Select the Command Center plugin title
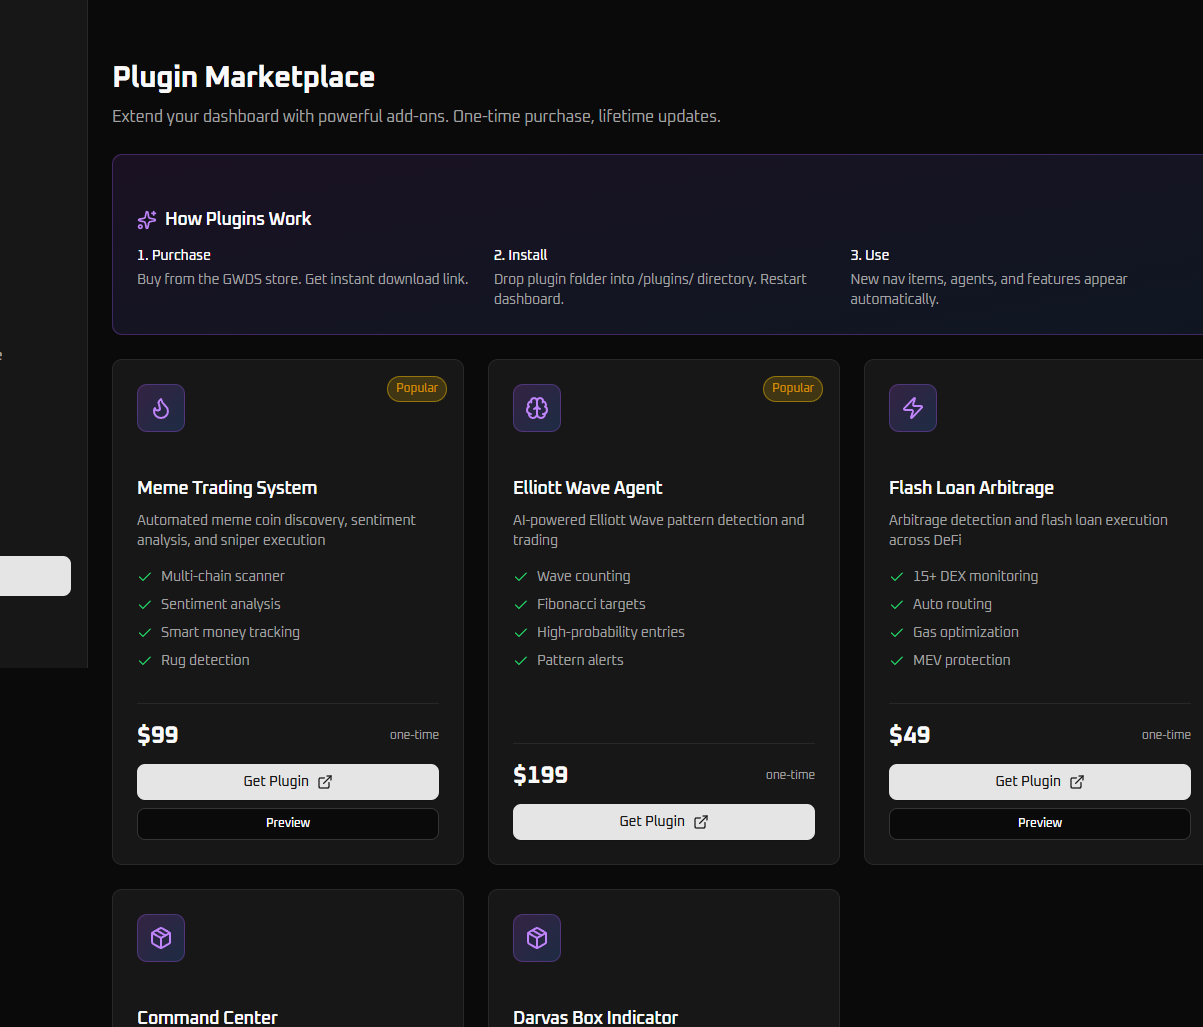This screenshot has height=1027, width=1203. pos(207,1017)
